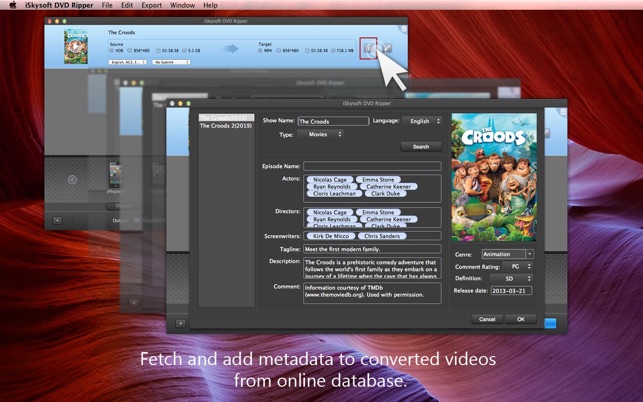This screenshot has height=402, width=643.
Task: Expand the Type dropdown showing Movies
Action: pos(322,134)
